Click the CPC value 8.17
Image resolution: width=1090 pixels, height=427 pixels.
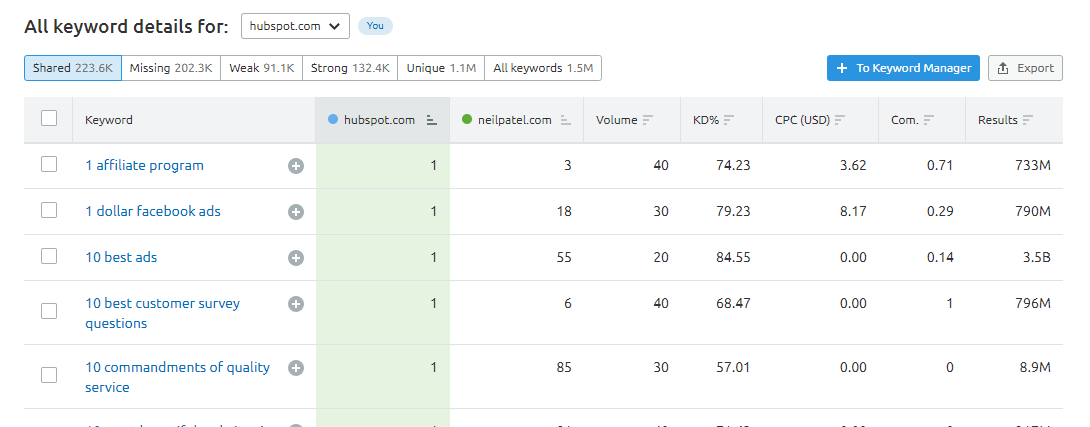point(852,211)
